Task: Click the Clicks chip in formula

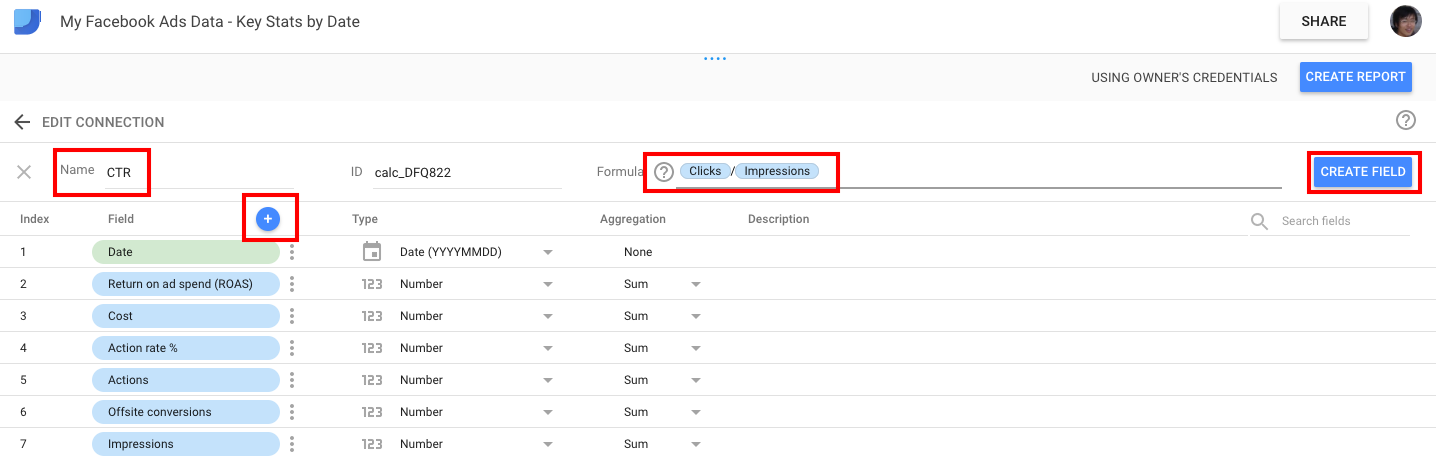Action: [x=705, y=171]
